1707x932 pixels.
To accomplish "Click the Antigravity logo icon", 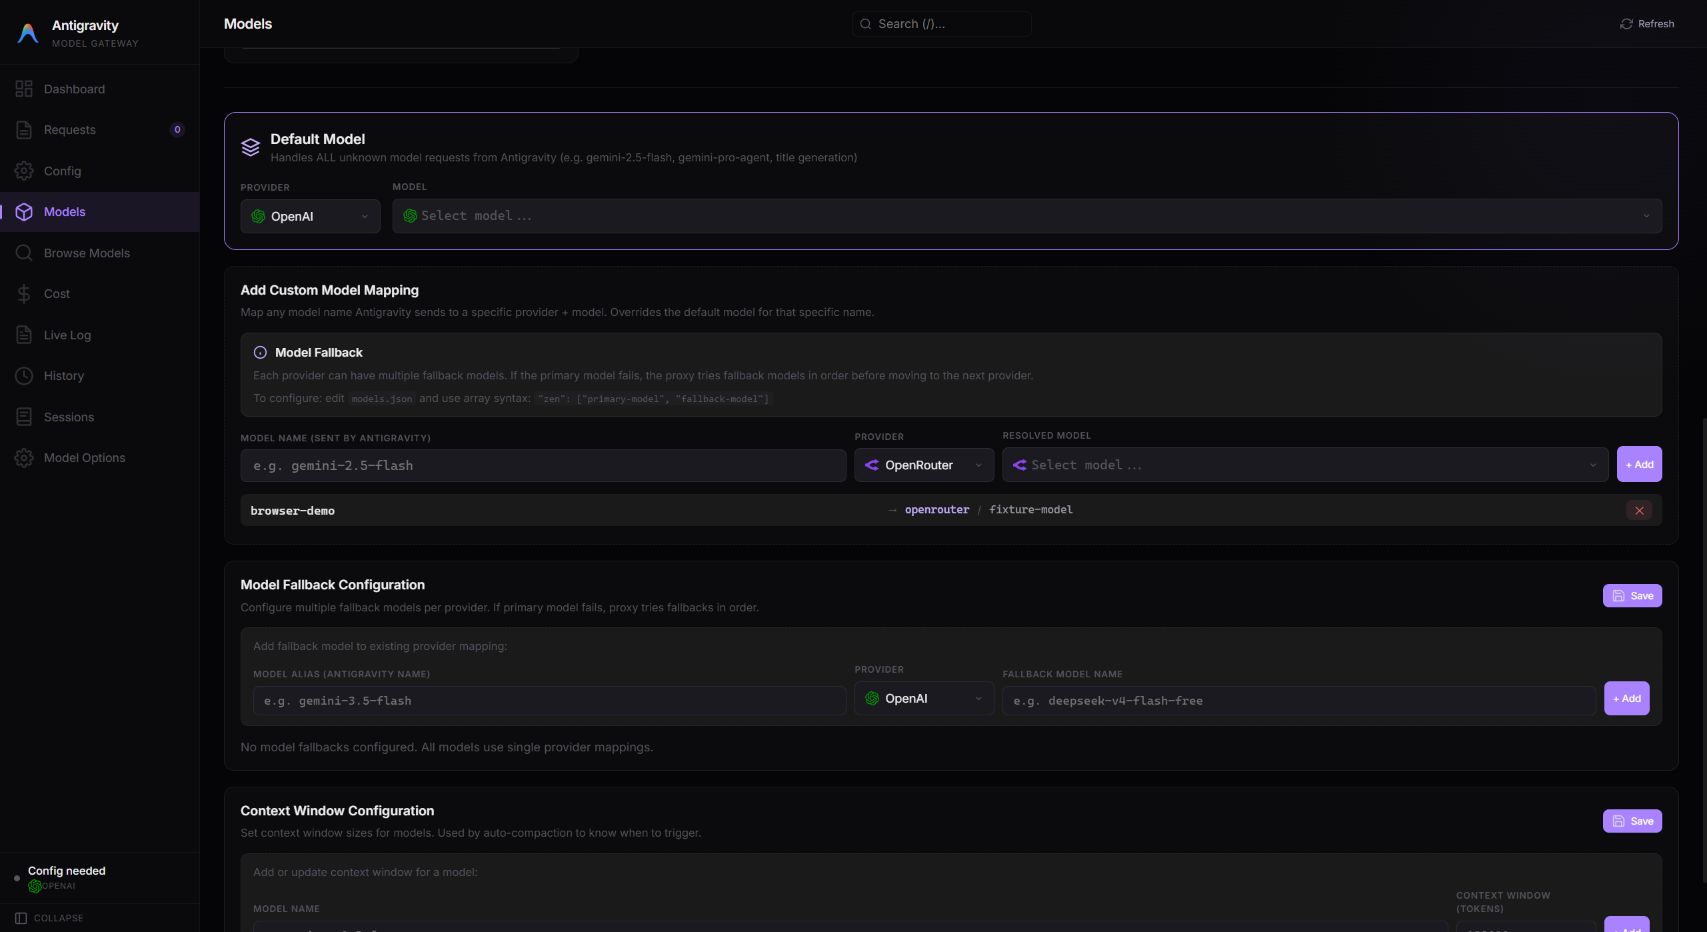I will click(x=28, y=33).
